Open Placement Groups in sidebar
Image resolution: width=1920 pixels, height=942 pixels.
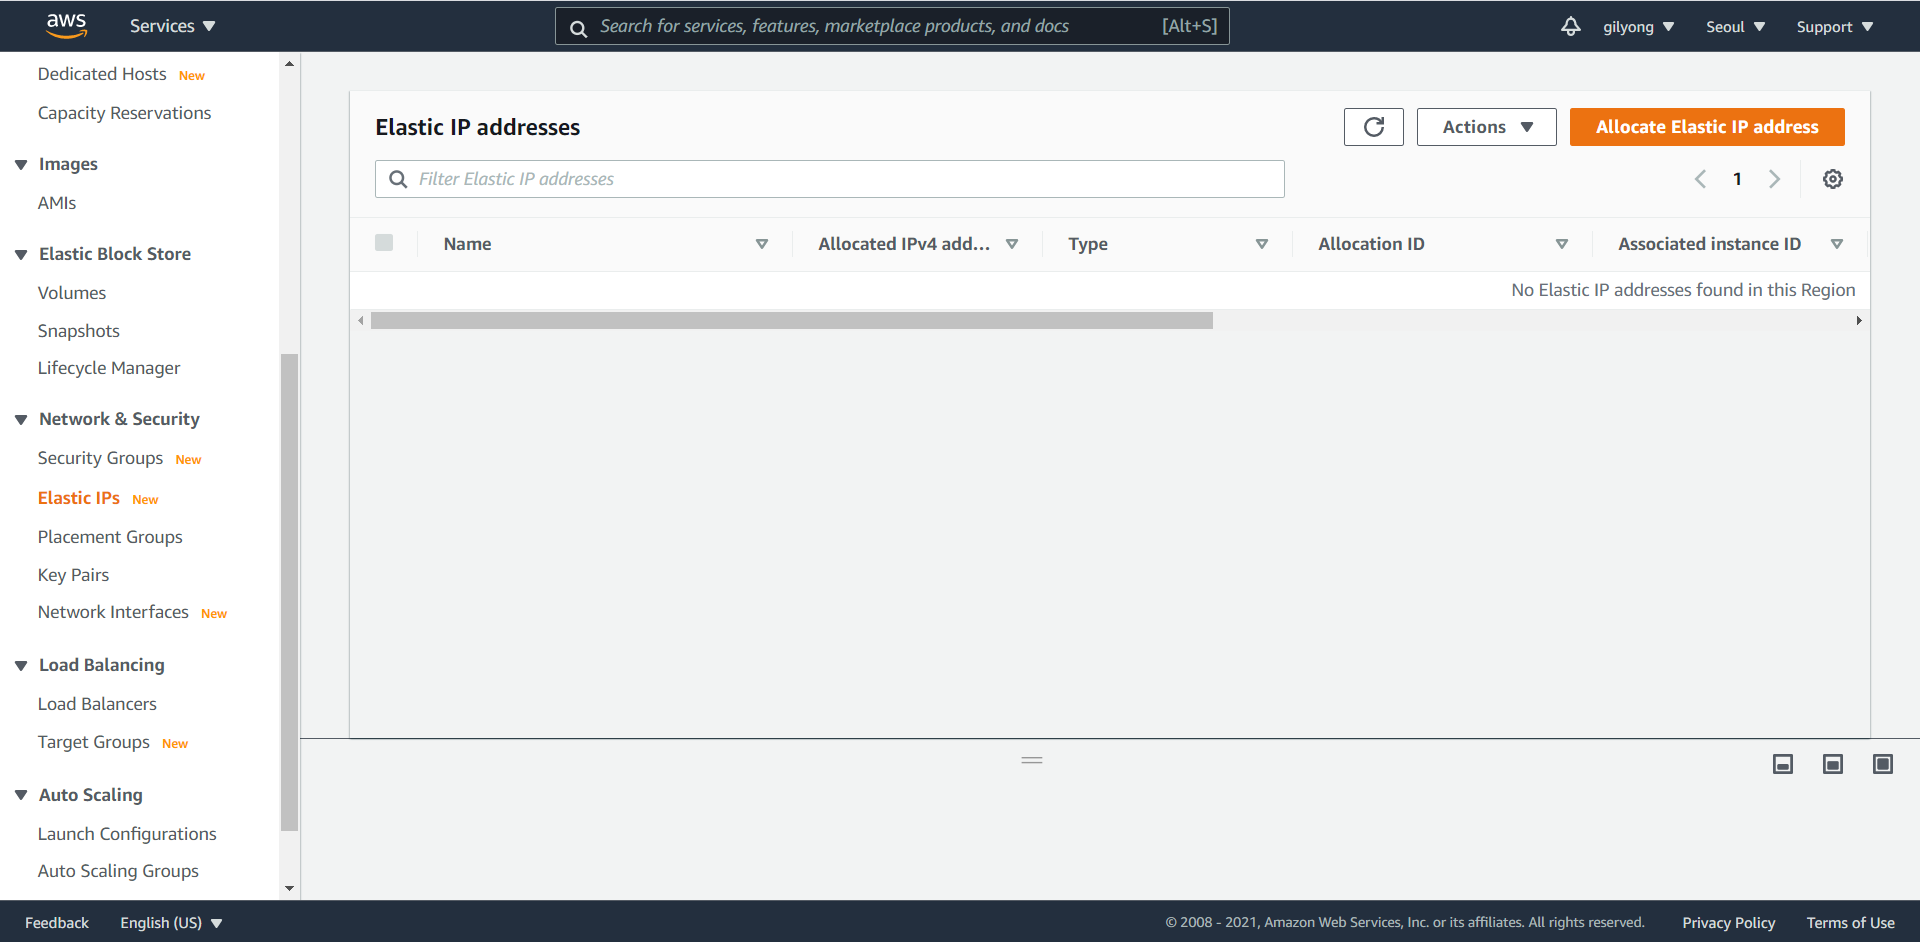[x=110, y=537]
